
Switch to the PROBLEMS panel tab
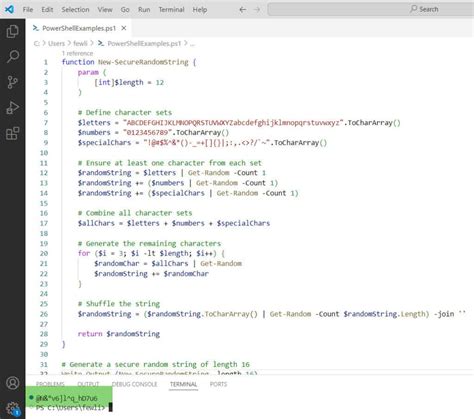pos(50,384)
